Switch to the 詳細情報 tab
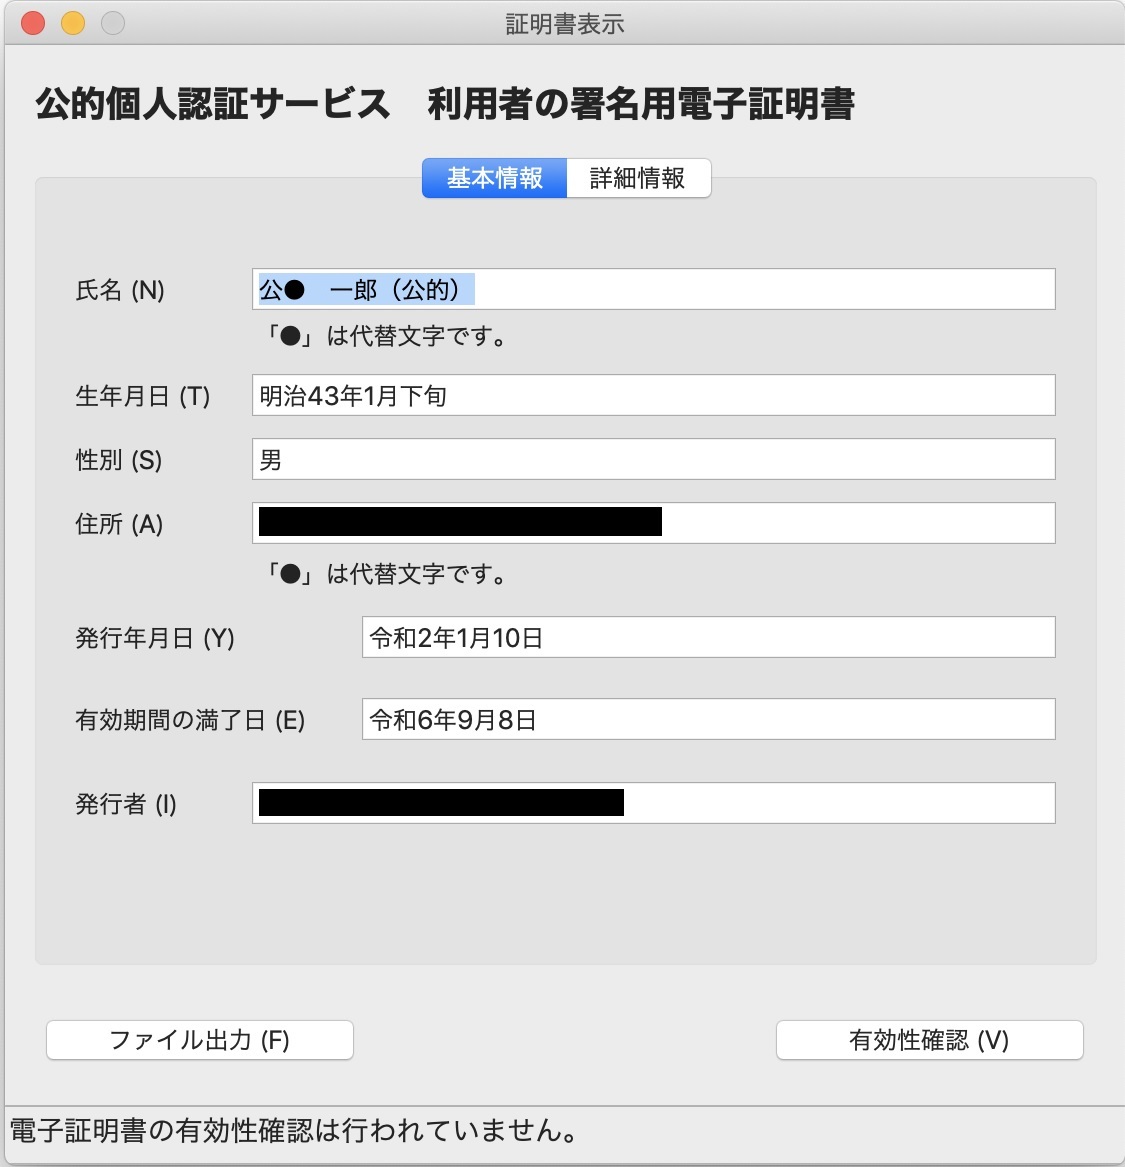Image resolution: width=1125 pixels, height=1167 pixels. click(x=637, y=178)
